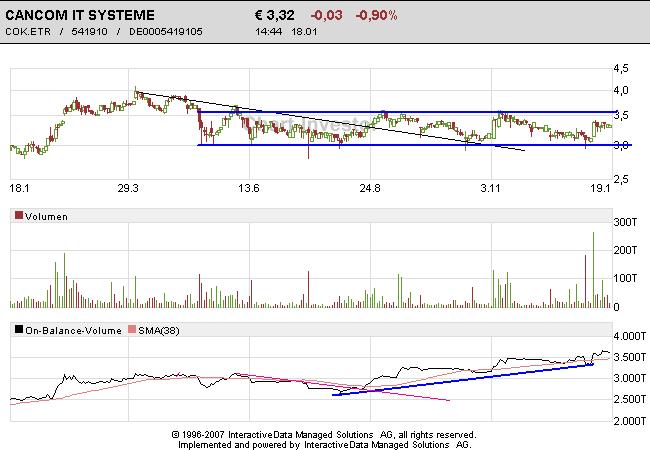Click the copyright line 1996-2007 InteractiveData
The image size is (650, 450).
coord(324,435)
